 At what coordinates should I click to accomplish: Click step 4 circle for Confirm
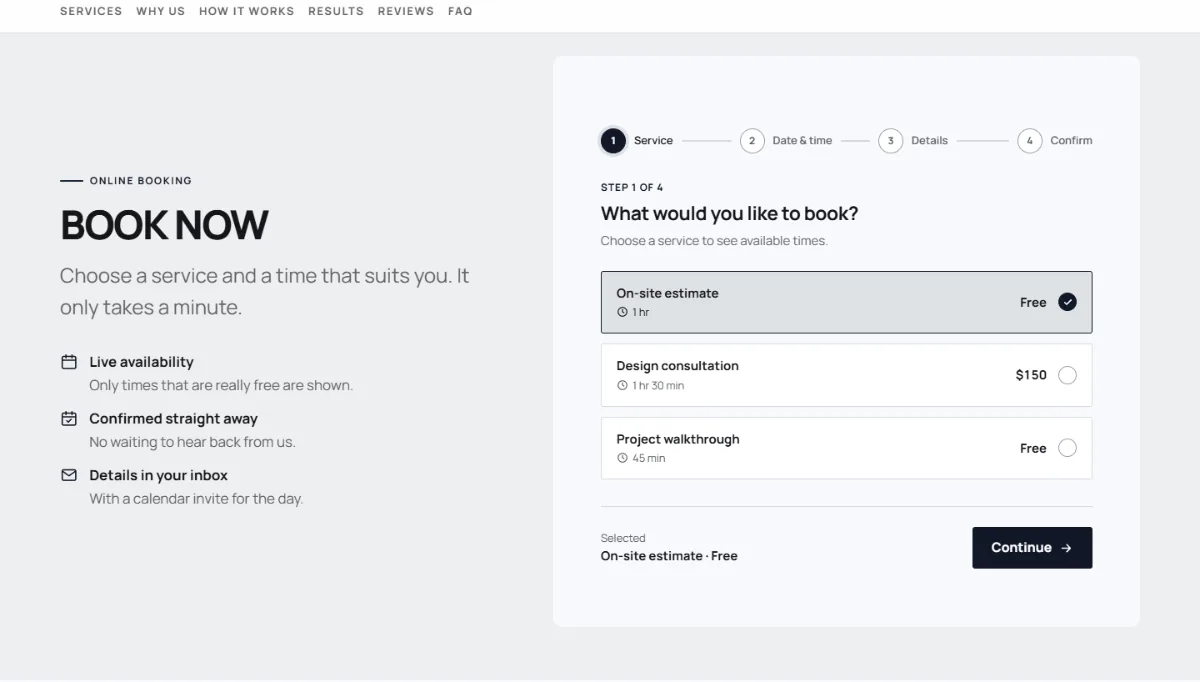[1029, 141]
